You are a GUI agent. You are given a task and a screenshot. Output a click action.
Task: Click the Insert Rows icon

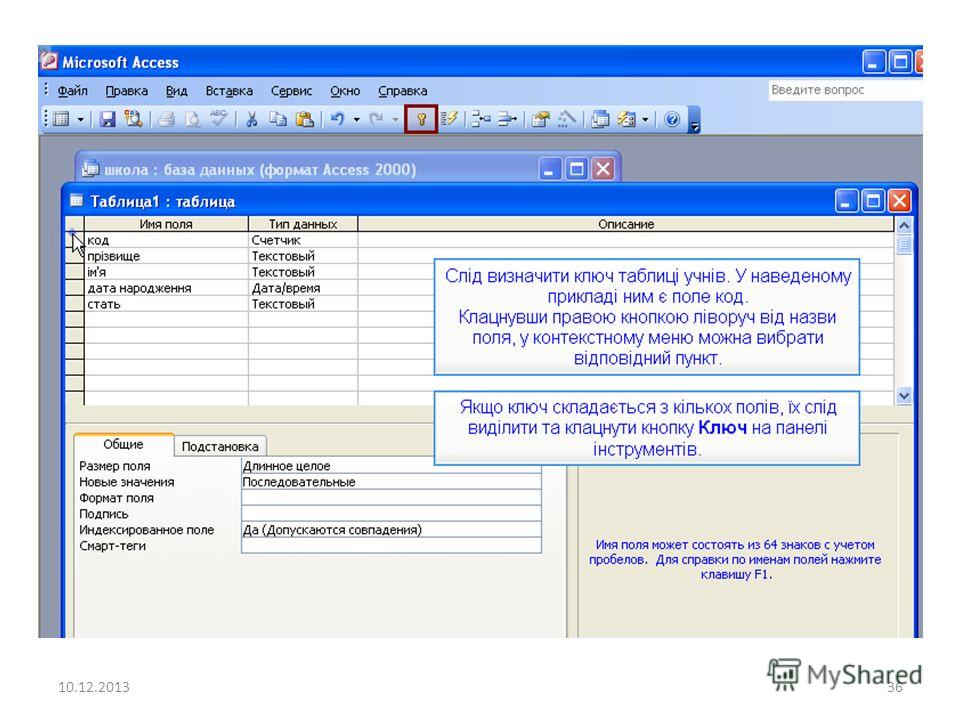pos(481,119)
